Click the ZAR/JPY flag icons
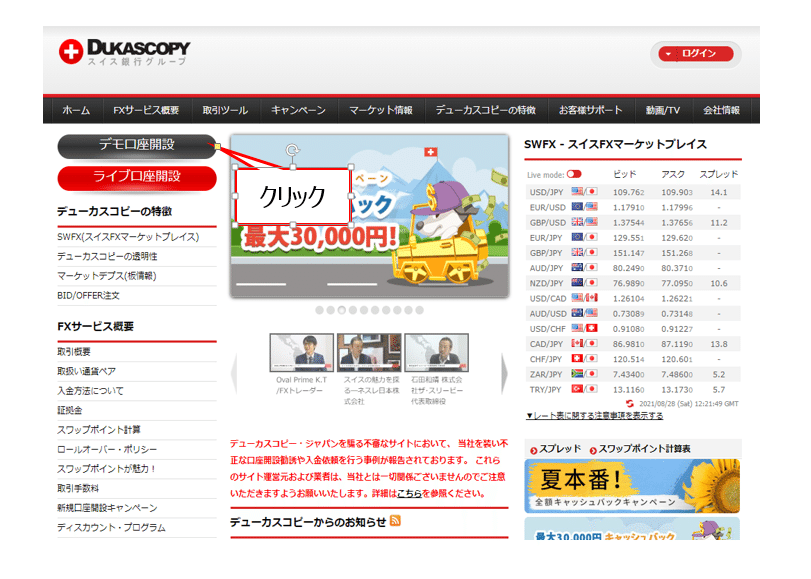Viewport: 811px width, 579px height. pyautogui.click(x=584, y=374)
